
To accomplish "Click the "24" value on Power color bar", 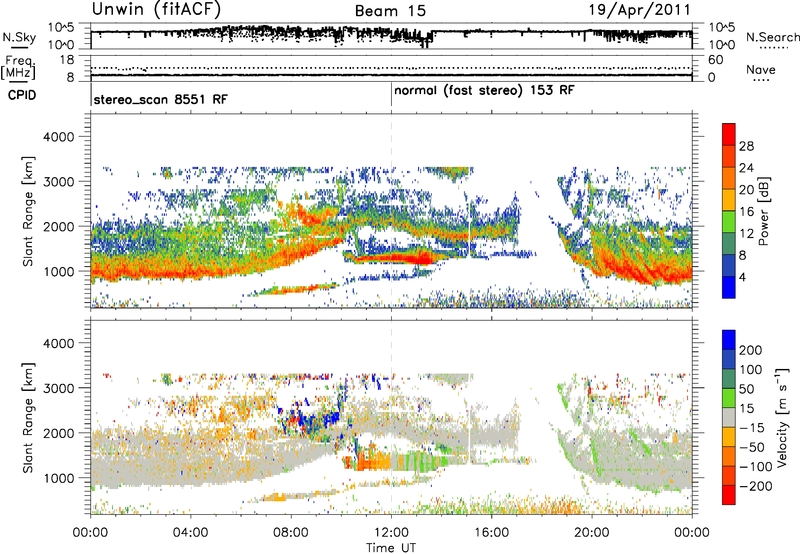I will click(746, 168).
